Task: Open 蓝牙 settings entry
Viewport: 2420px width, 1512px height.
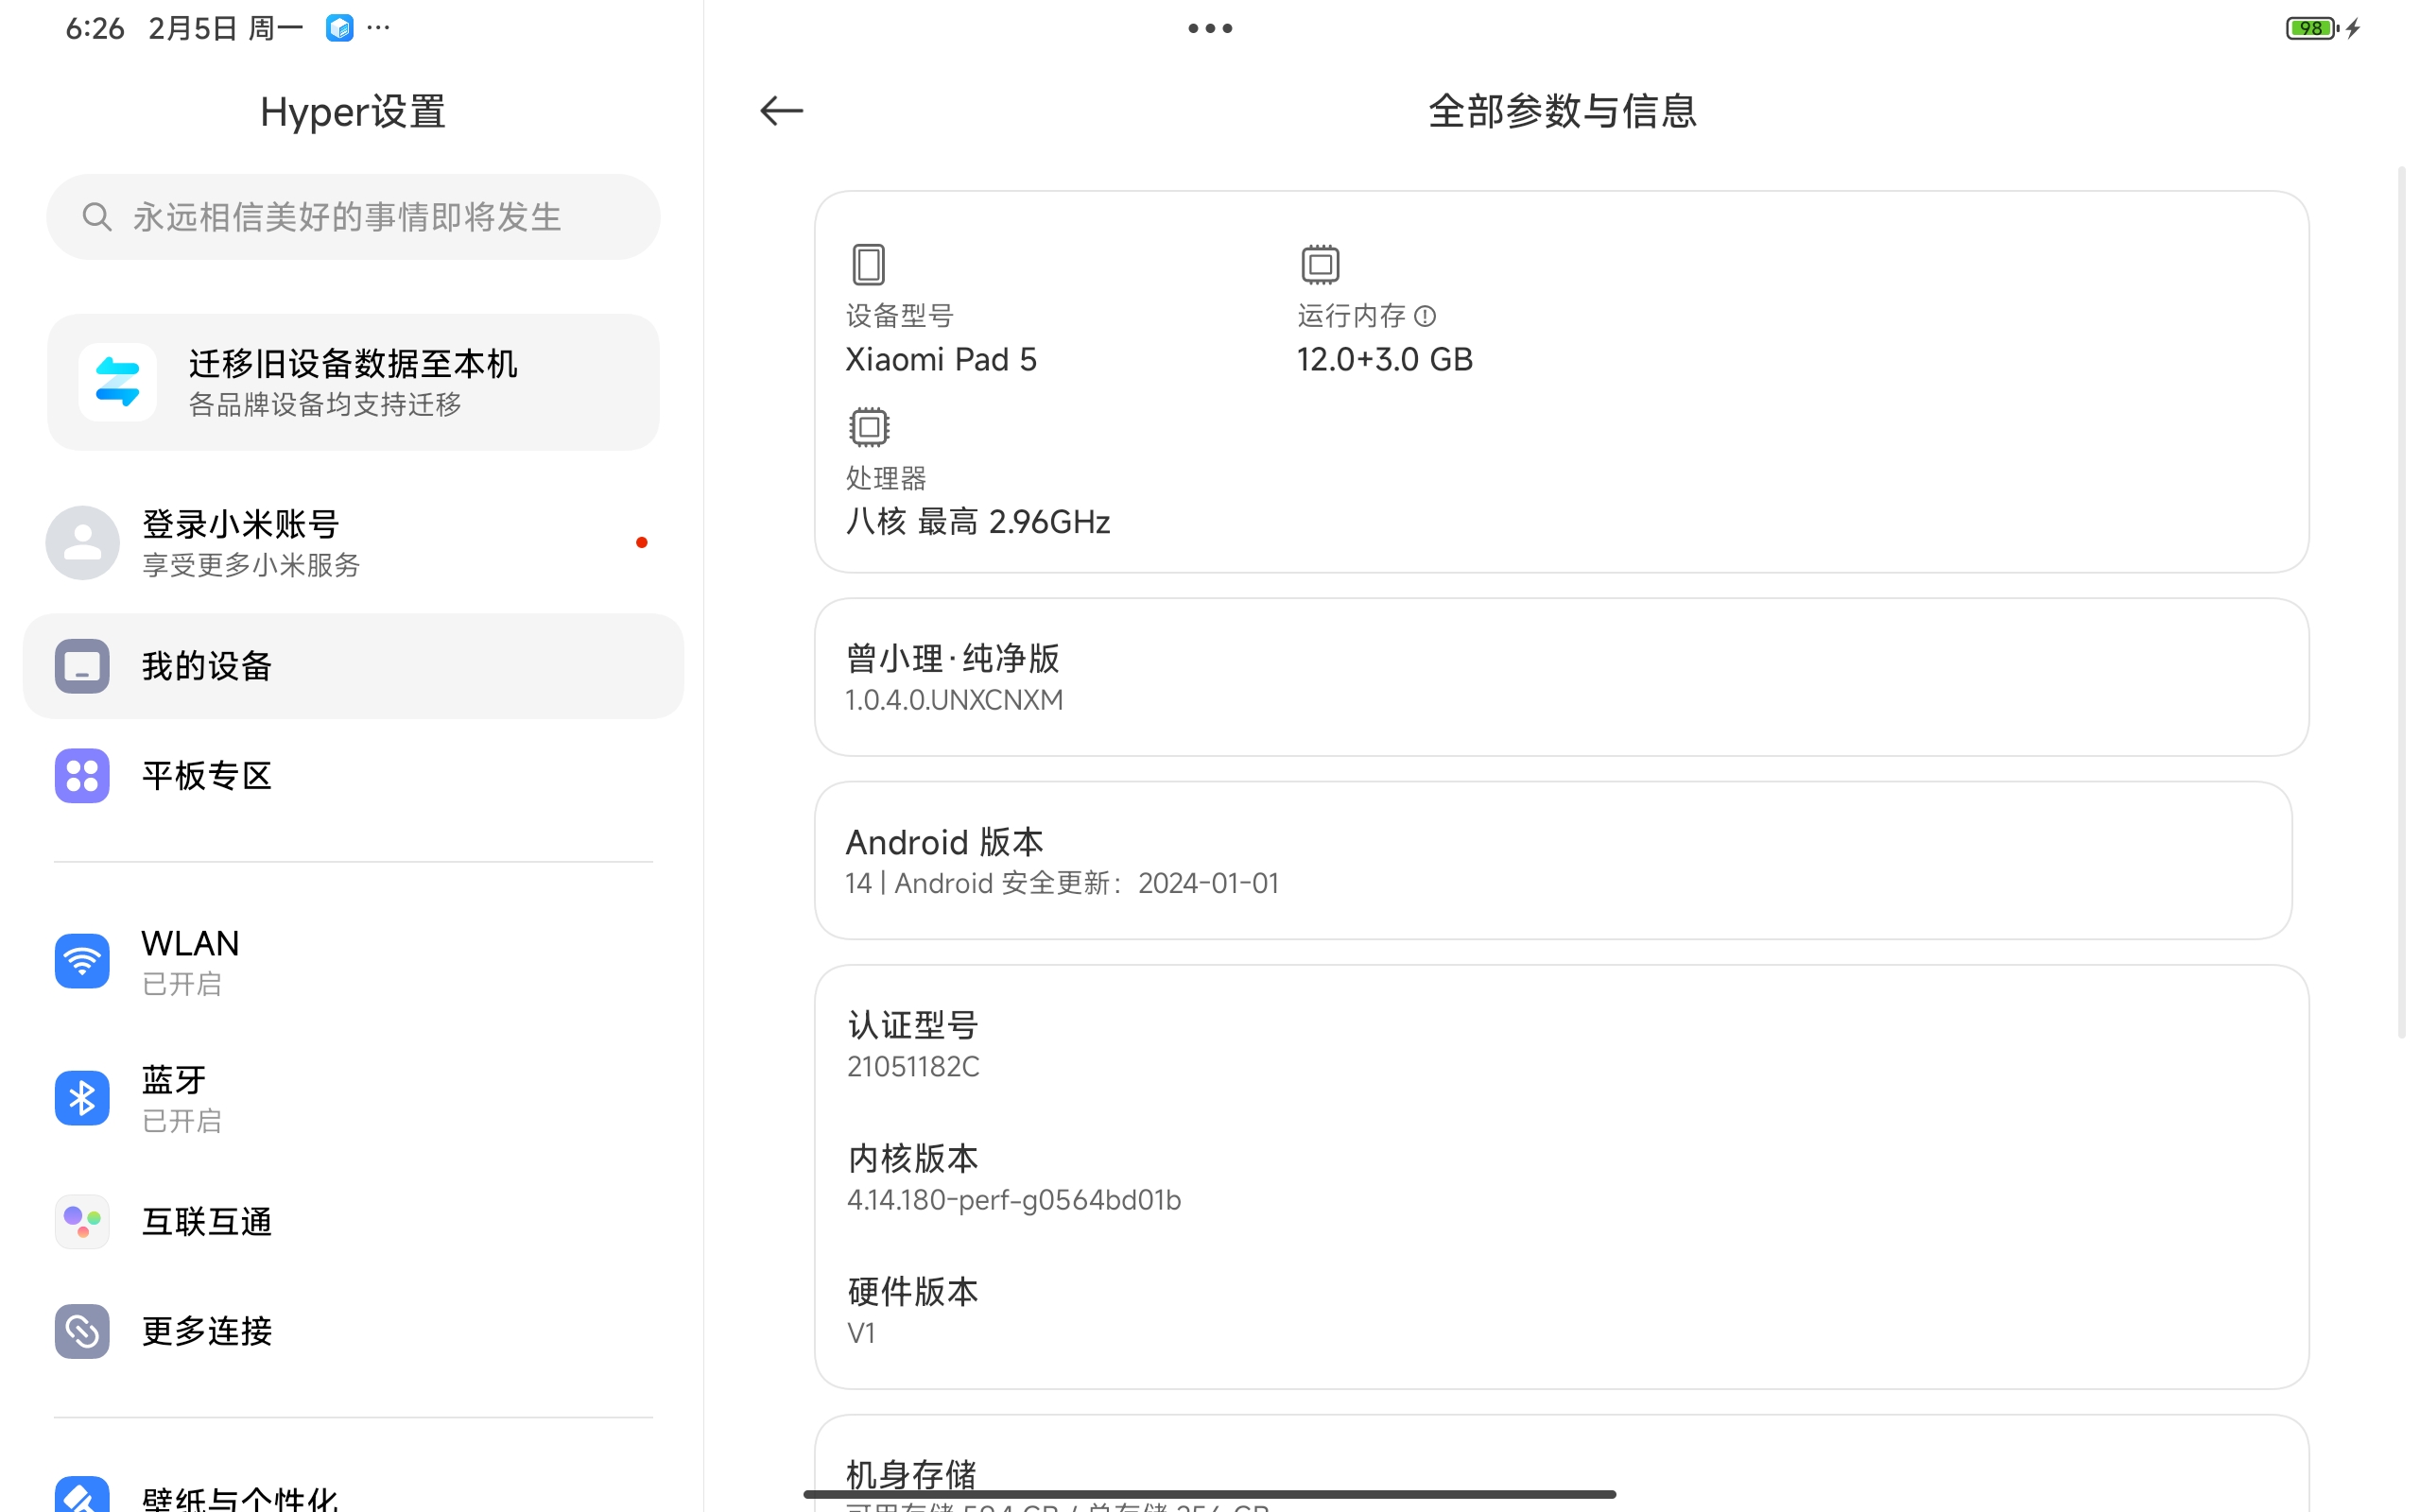Action: (353, 1098)
